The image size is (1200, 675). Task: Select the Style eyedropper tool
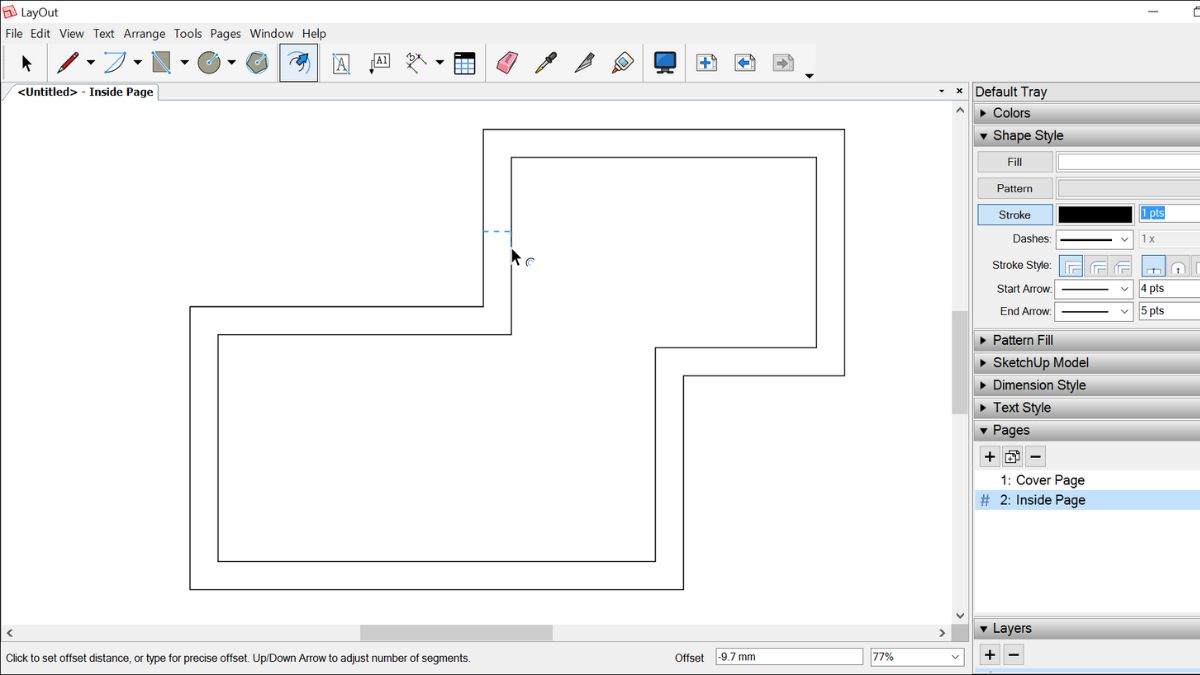point(545,63)
